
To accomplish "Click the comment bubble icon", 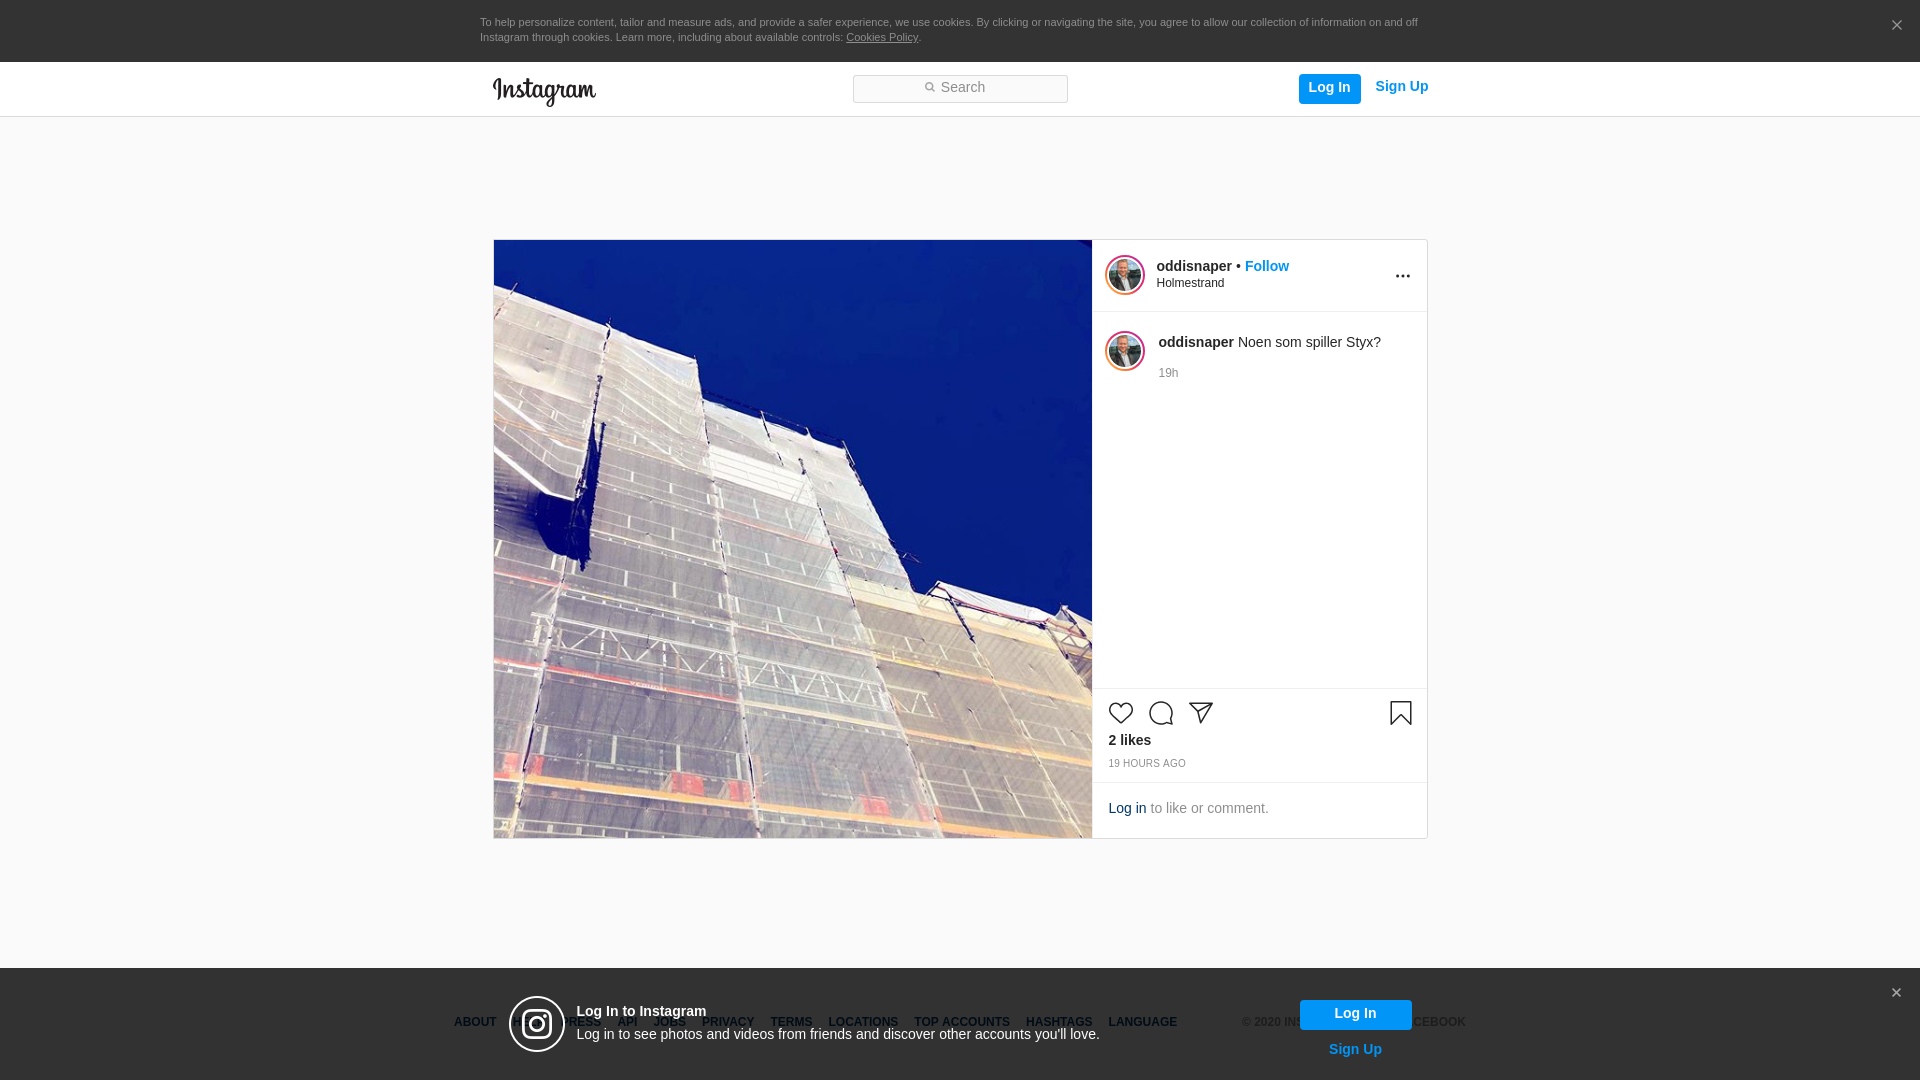I will point(1160,713).
